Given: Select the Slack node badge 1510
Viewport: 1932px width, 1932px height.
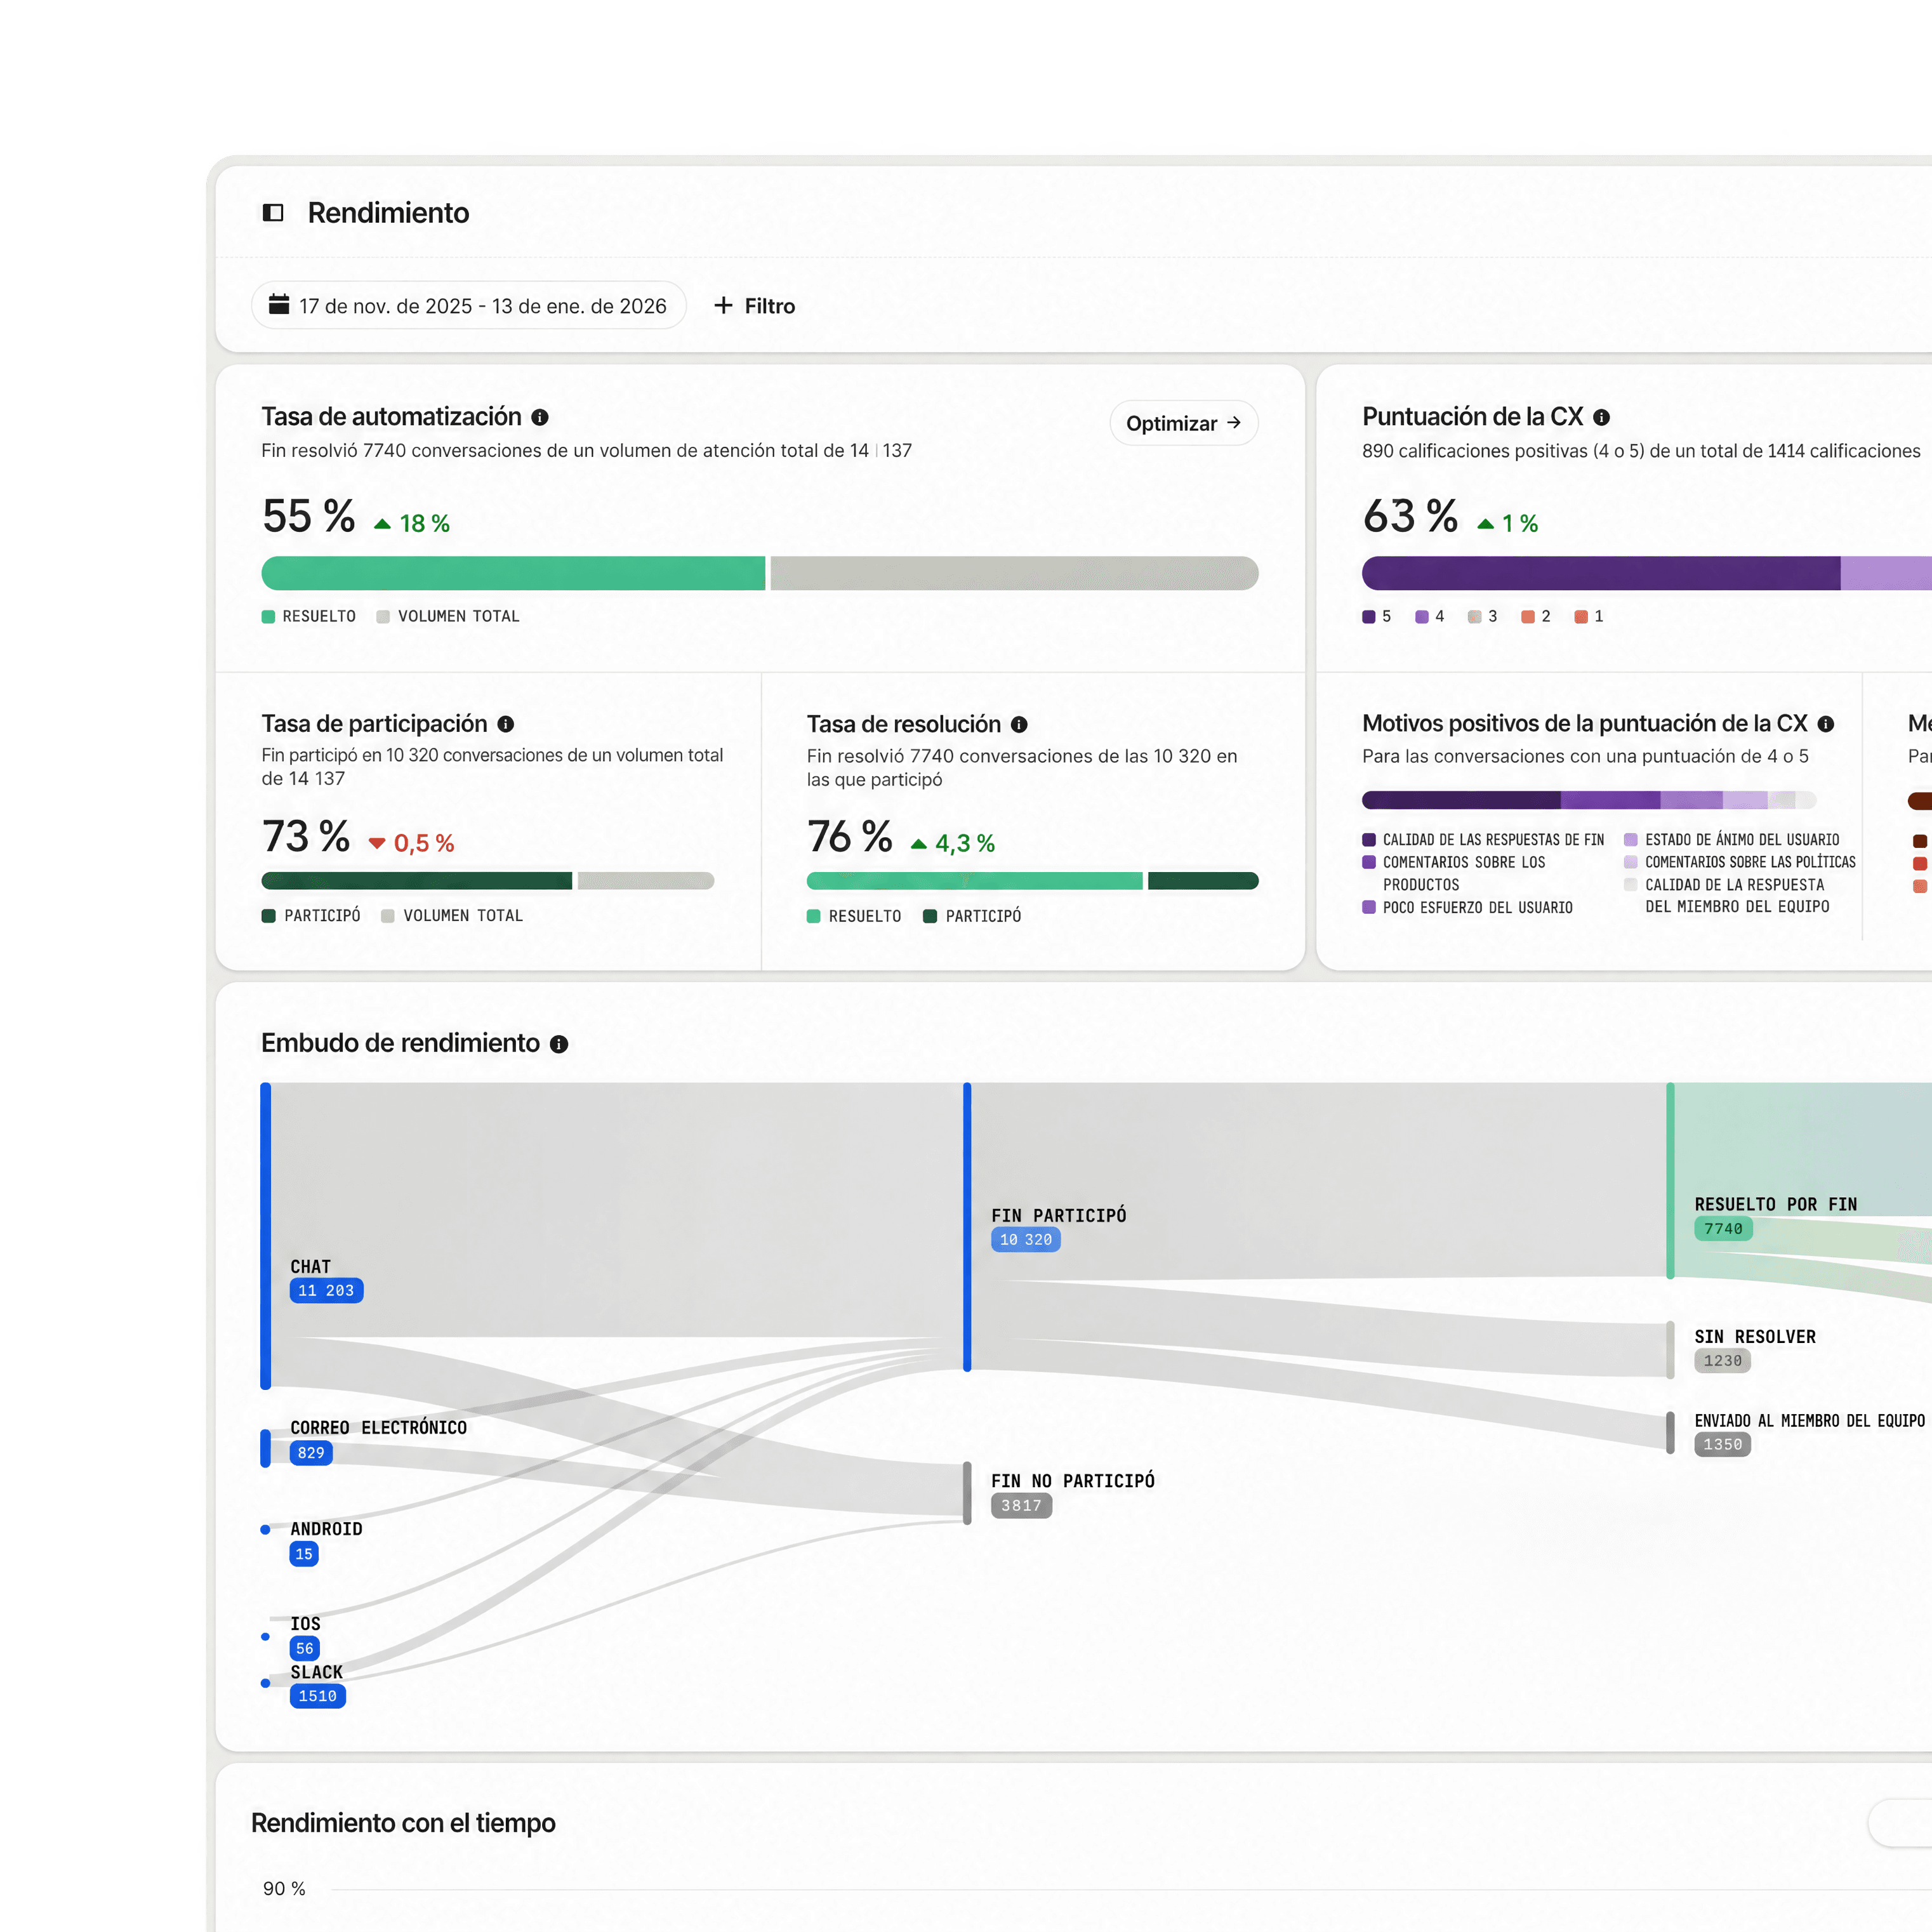Looking at the screenshot, I should click(x=318, y=1696).
